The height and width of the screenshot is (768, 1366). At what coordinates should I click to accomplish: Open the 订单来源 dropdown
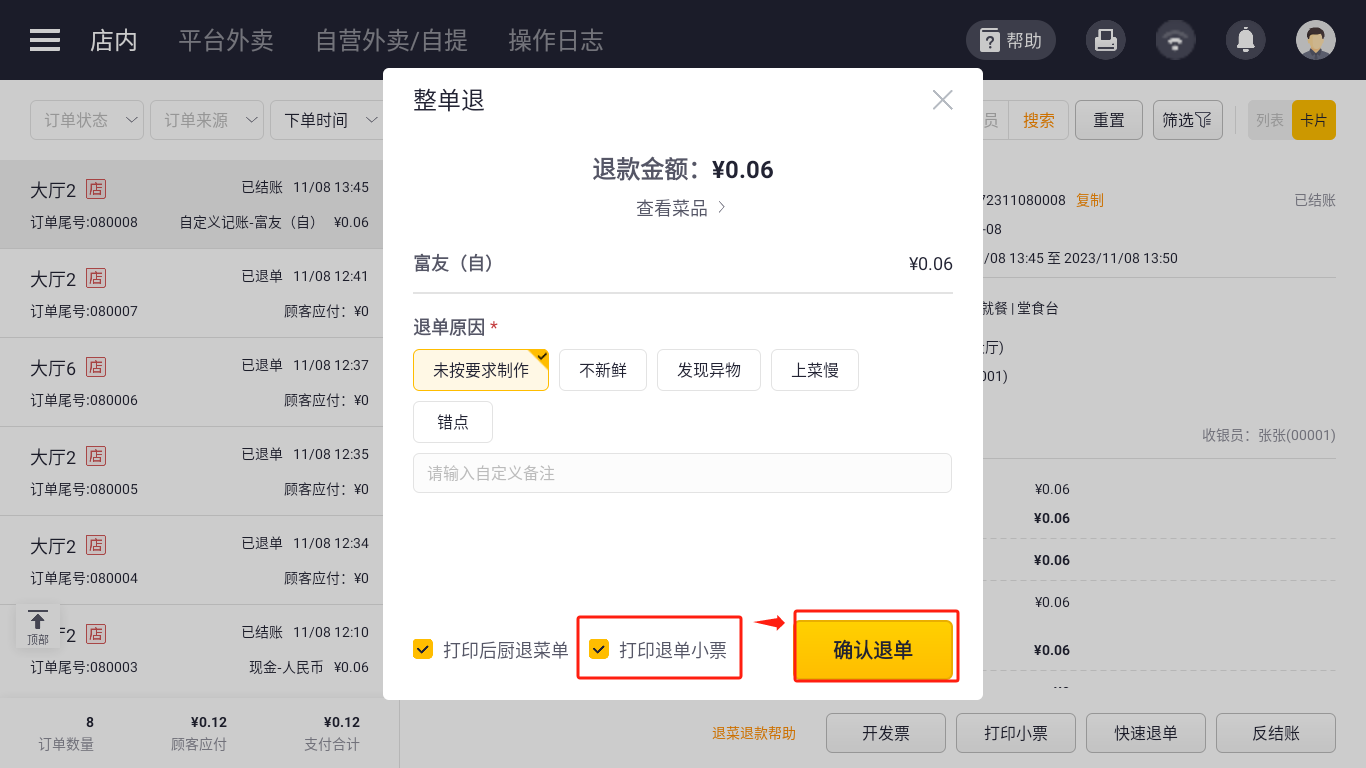[207, 120]
